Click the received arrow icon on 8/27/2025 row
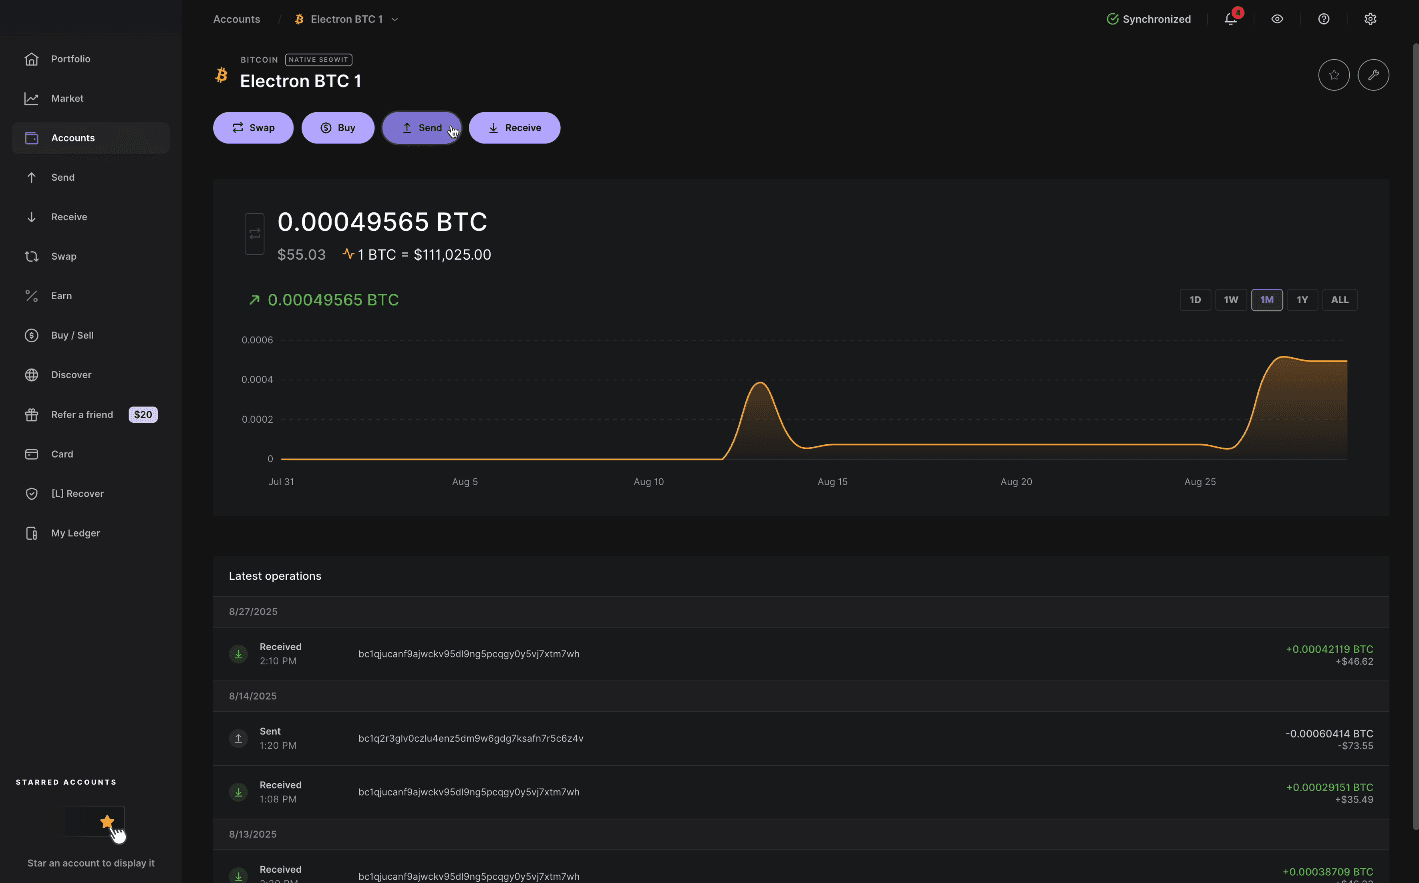This screenshot has height=883, width=1419. (x=238, y=654)
